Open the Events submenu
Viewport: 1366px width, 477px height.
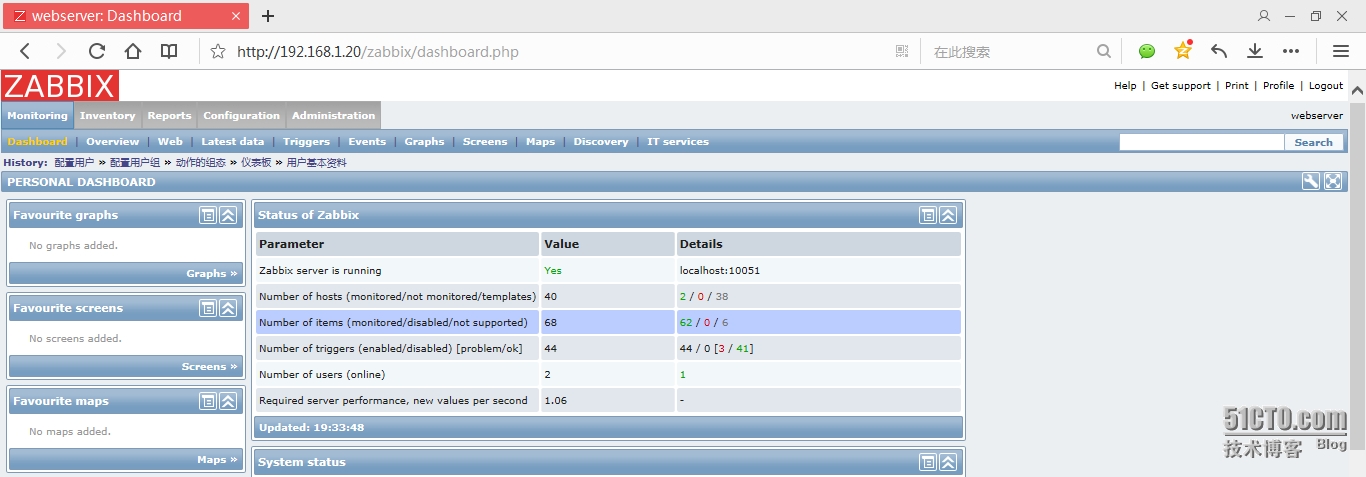[x=367, y=142]
